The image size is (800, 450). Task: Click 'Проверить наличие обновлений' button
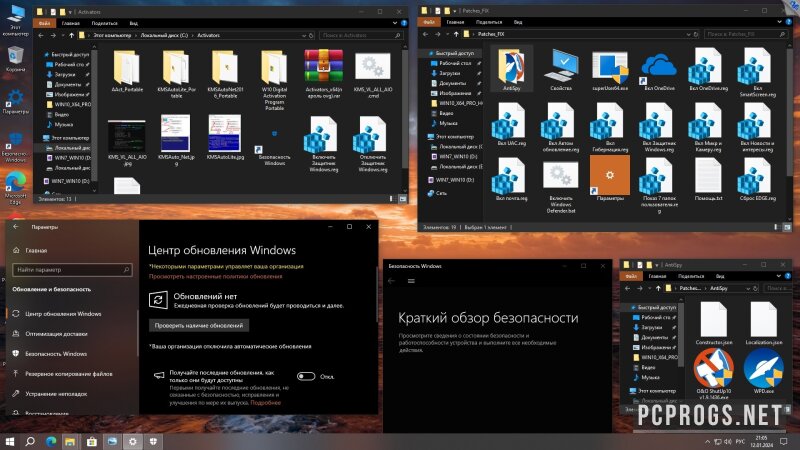click(x=199, y=325)
